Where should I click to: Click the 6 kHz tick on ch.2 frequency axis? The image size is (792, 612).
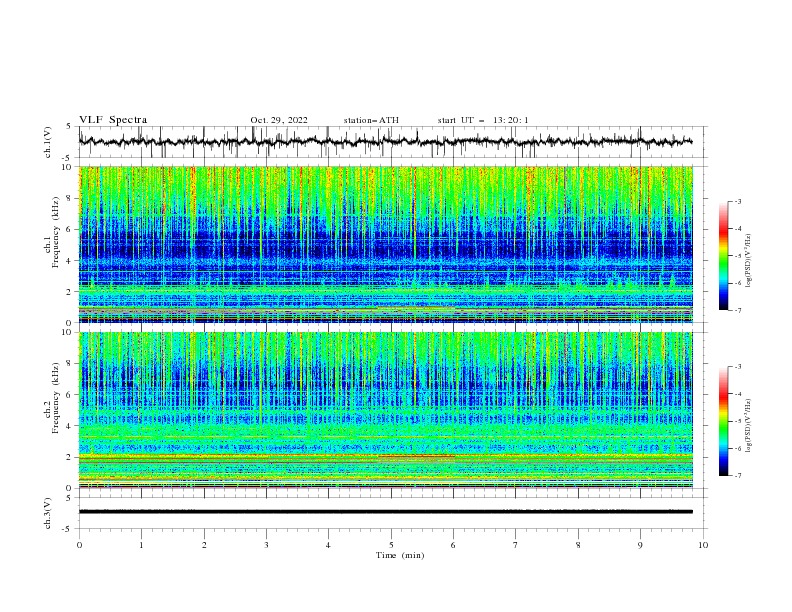pos(70,394)
